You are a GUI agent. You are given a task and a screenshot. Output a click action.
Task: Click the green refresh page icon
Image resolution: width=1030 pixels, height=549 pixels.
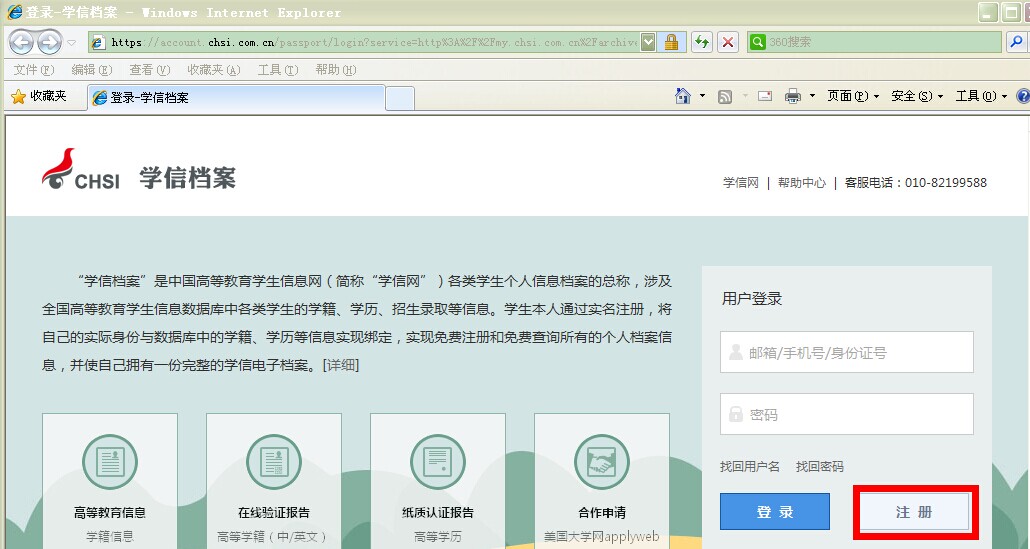[x=702, y=43]
